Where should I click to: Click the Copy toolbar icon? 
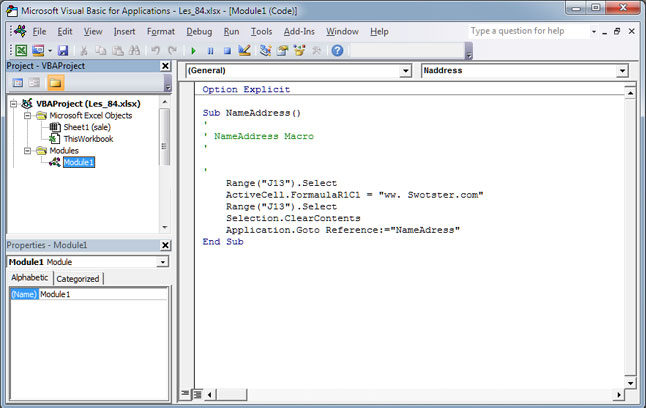click(101, 51)
